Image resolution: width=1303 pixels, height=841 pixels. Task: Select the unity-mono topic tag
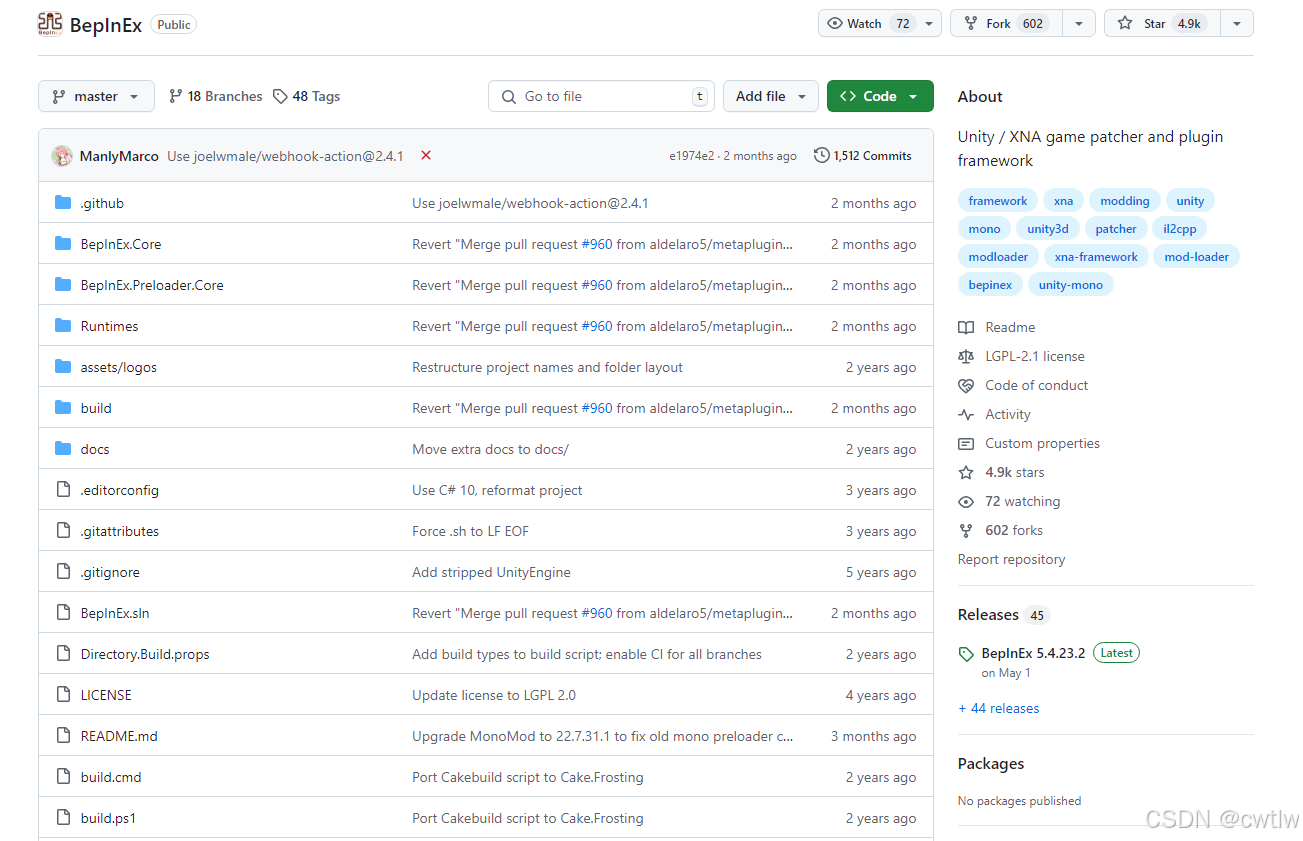(1071, 285)
